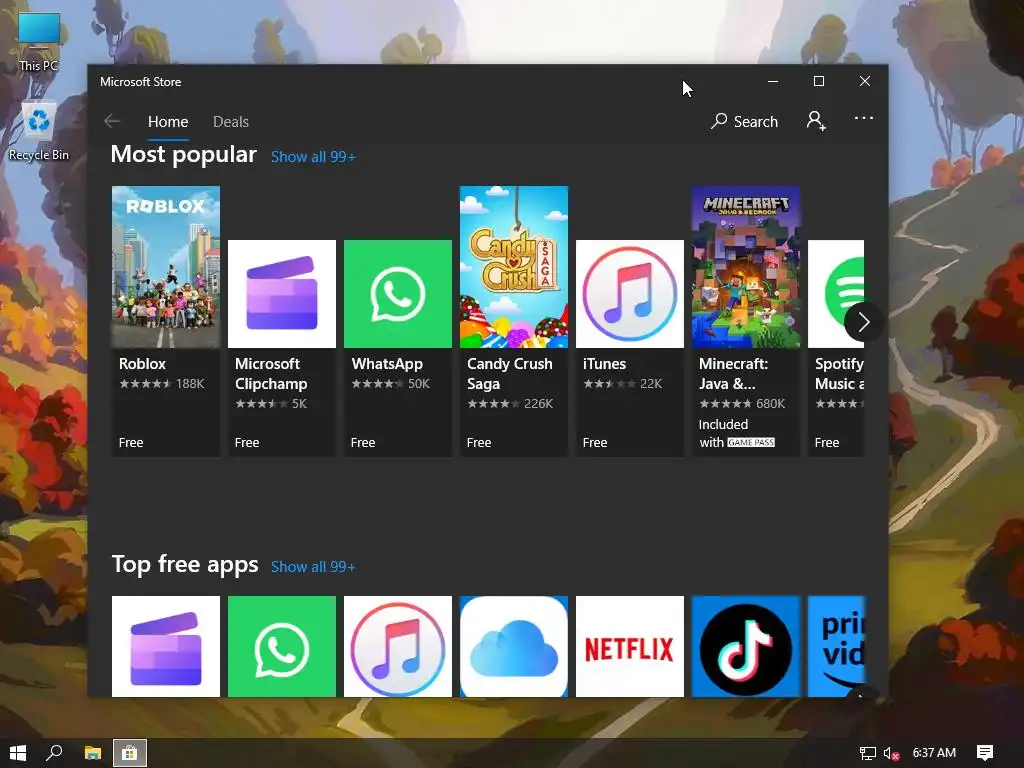Open the Action Center notifications icon
1024x768 pixels.
985,753
